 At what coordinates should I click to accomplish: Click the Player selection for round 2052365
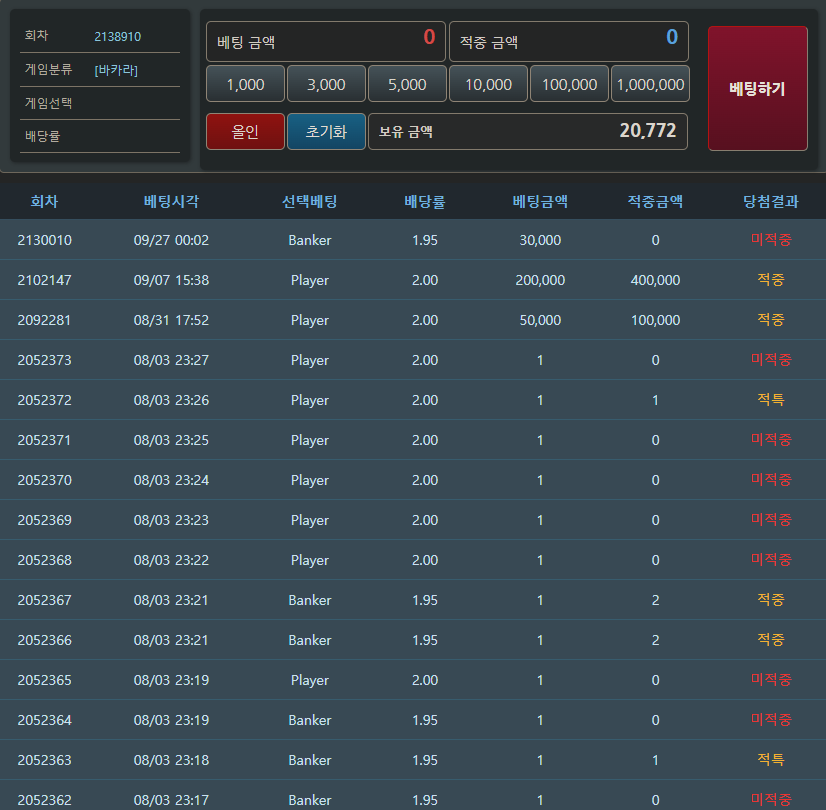coord(310,681)
